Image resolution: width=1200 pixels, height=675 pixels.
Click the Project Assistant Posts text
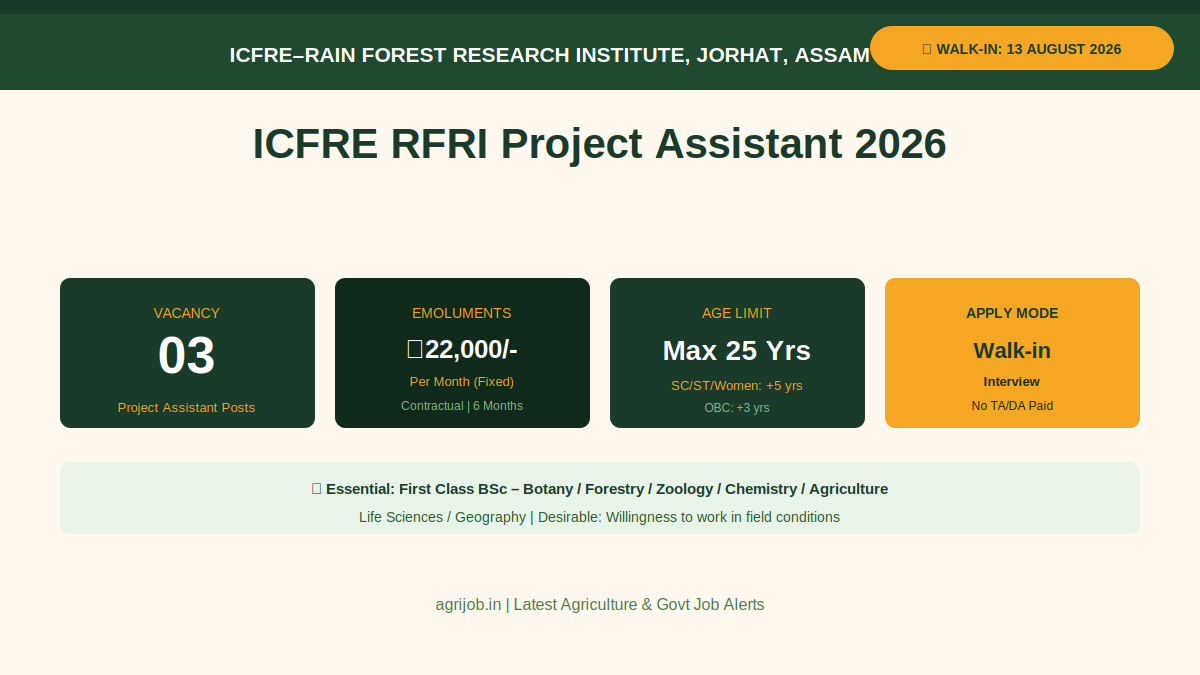coord(187,408)
